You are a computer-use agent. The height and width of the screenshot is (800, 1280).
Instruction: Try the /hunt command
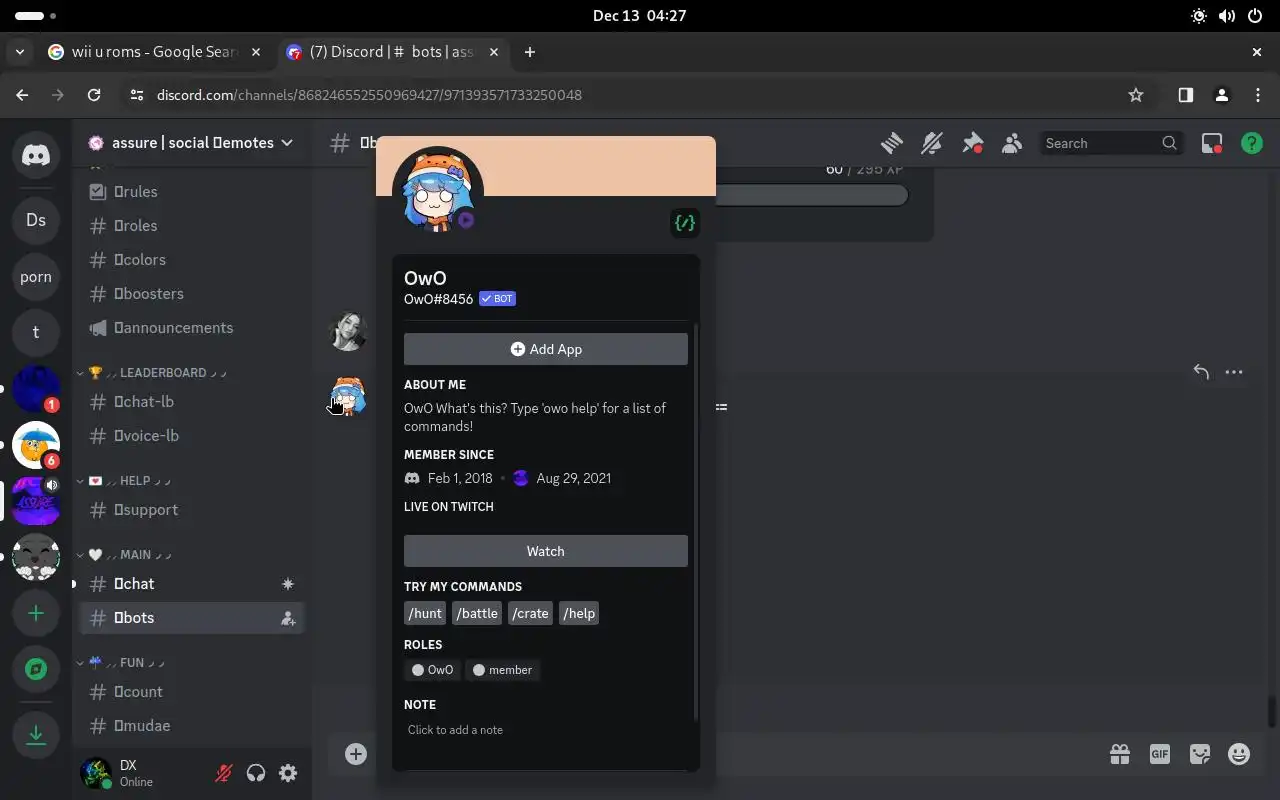[x=425, y=613]
